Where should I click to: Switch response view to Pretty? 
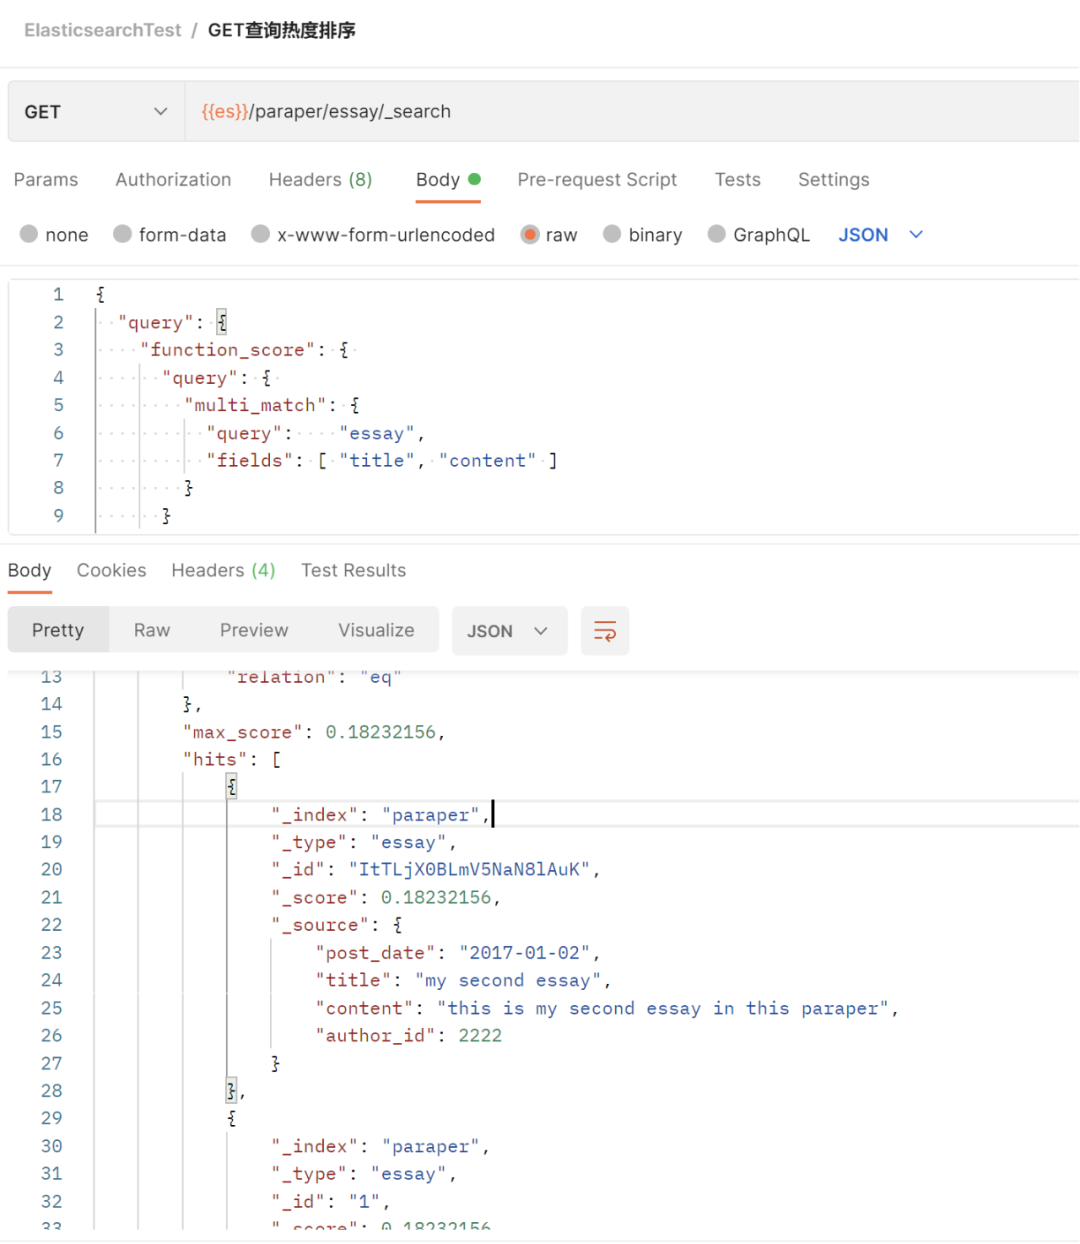[x=58, y=630]
